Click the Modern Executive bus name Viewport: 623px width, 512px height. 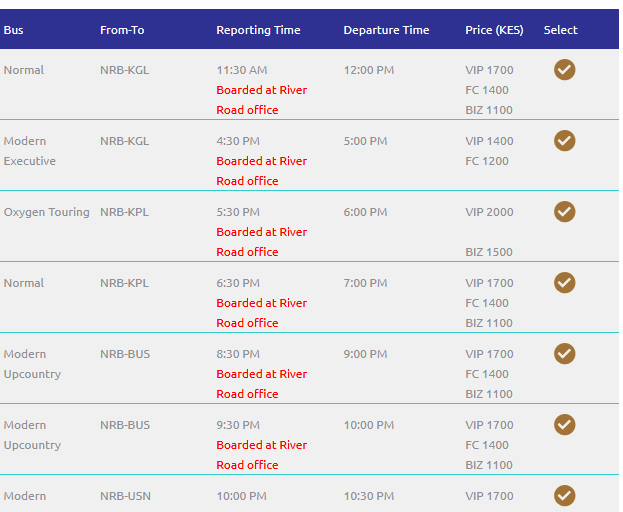point(30,151)
